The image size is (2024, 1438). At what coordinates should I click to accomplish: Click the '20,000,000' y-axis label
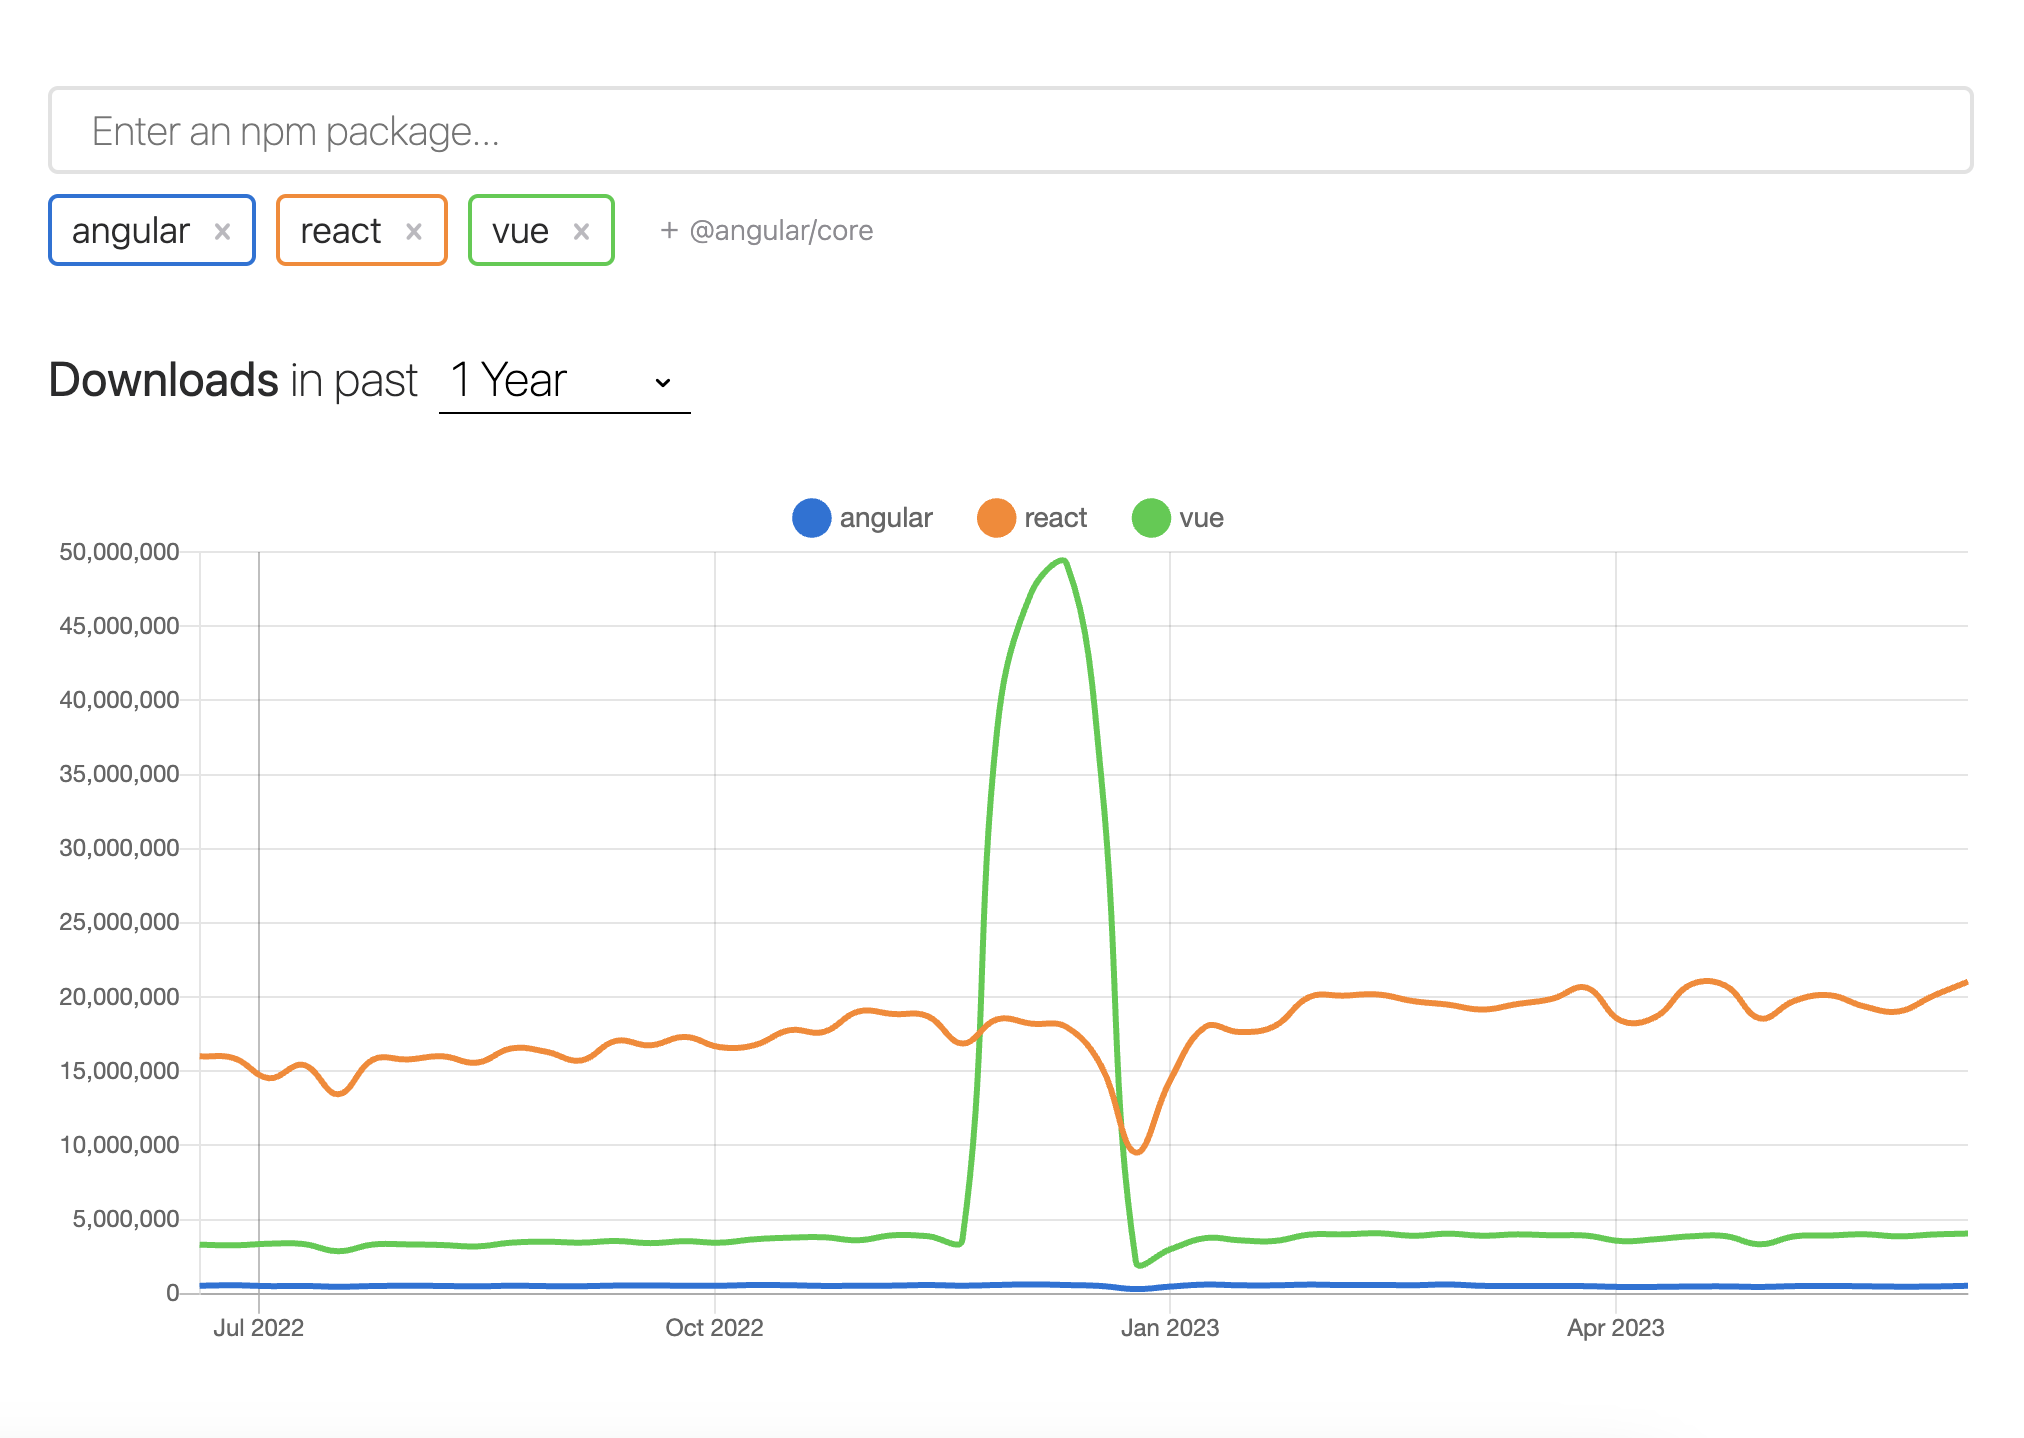click(x=119, y=997)
